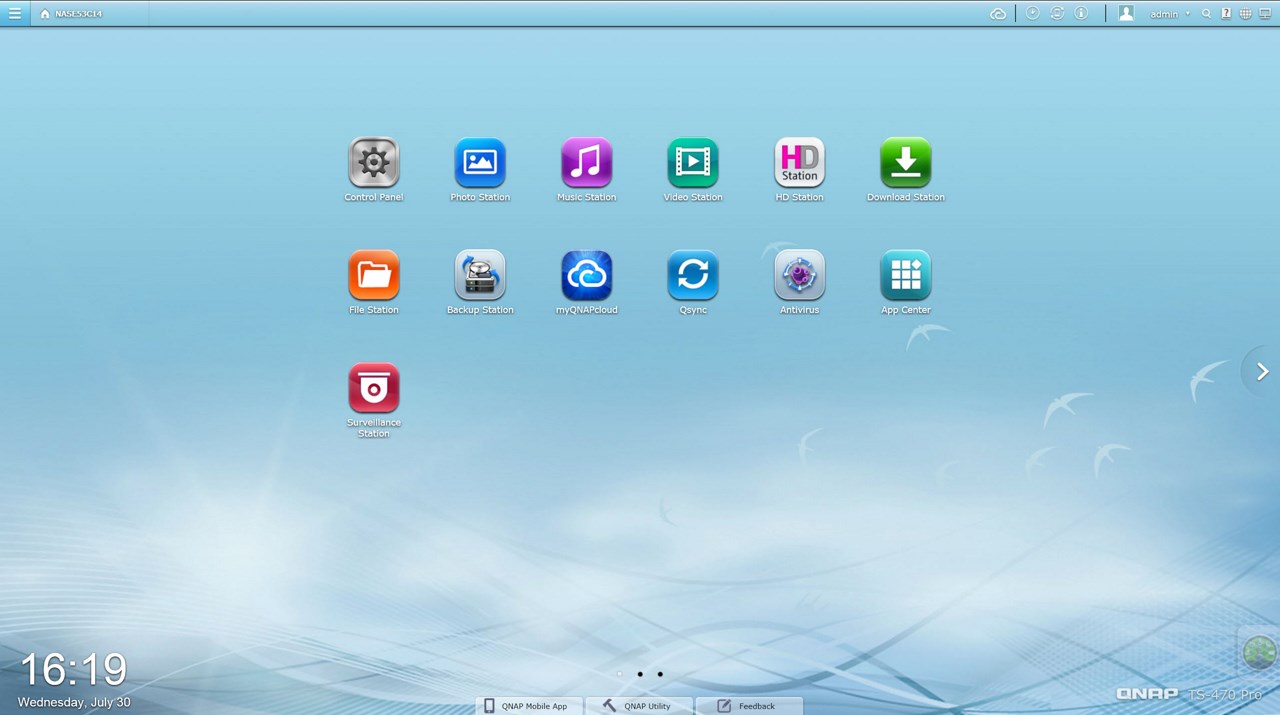
Task: Open help via the question mark icon
Action: point(1226,14)
